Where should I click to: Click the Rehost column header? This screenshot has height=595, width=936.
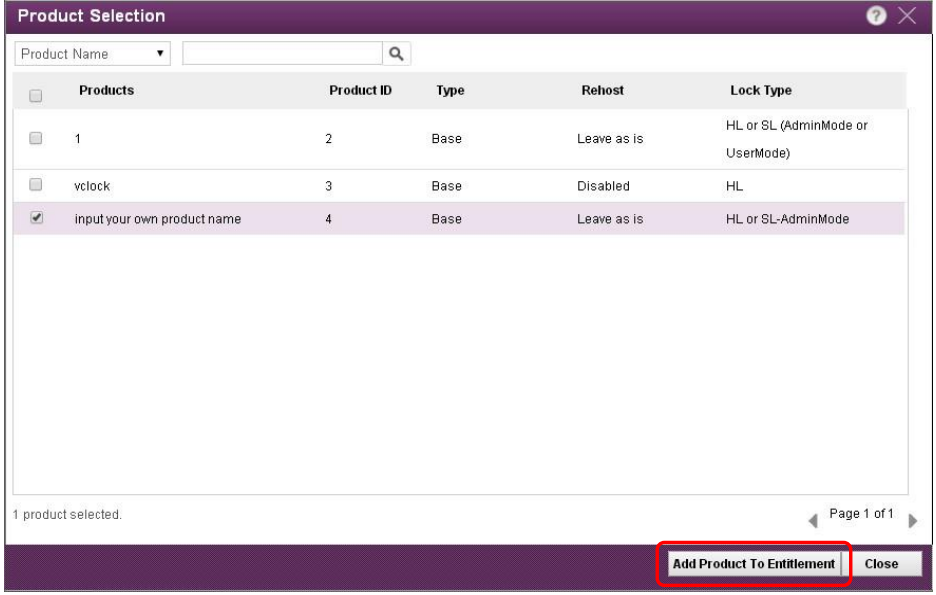click(602, 91)
